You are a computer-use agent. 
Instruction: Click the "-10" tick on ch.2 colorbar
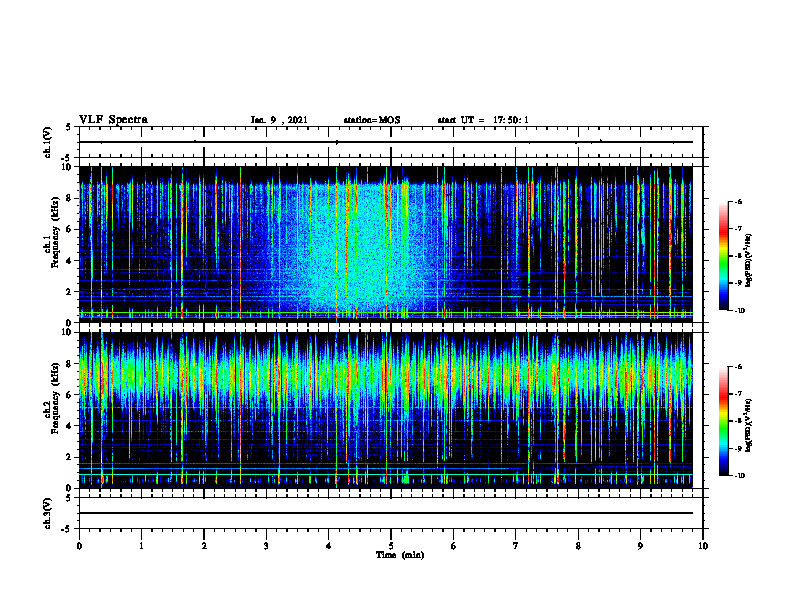click(x=739, y=476)
